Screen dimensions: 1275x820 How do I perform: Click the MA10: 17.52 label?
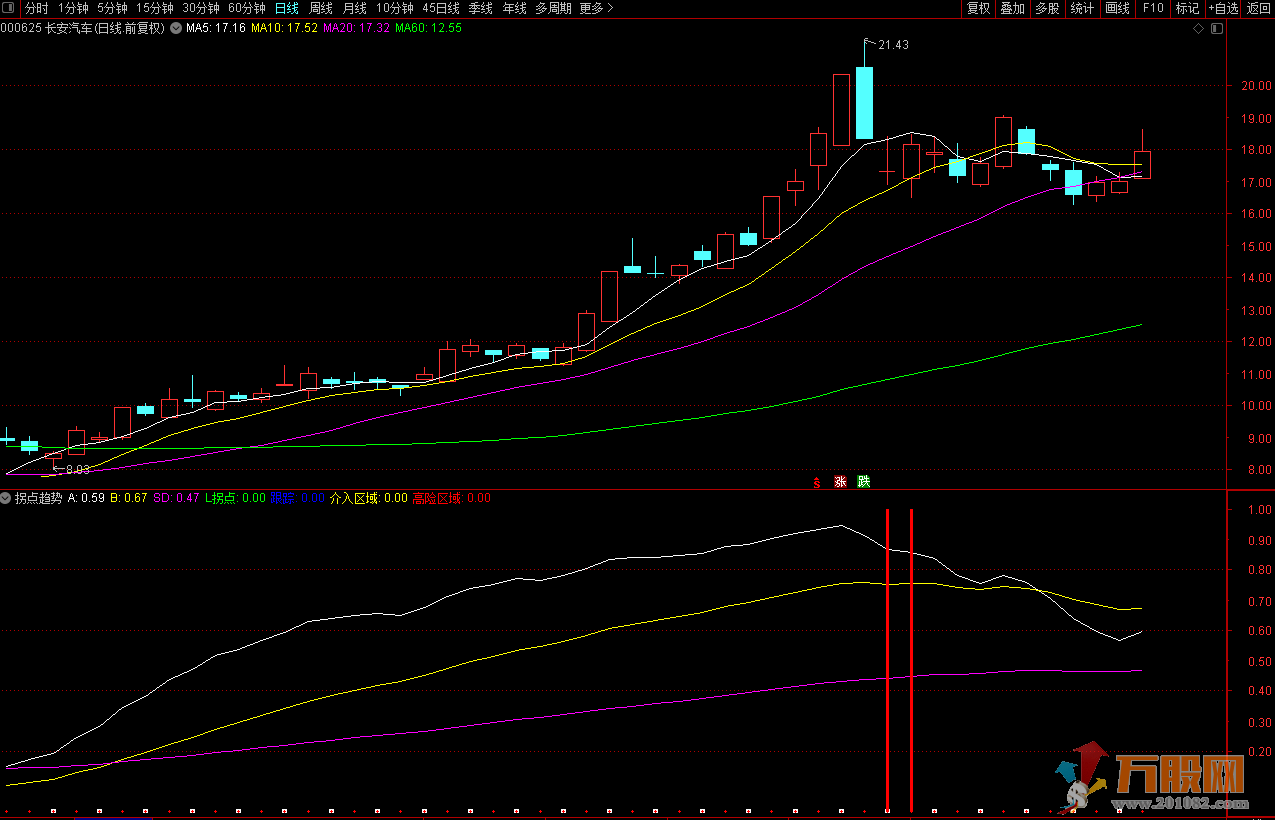click(284, 28)
